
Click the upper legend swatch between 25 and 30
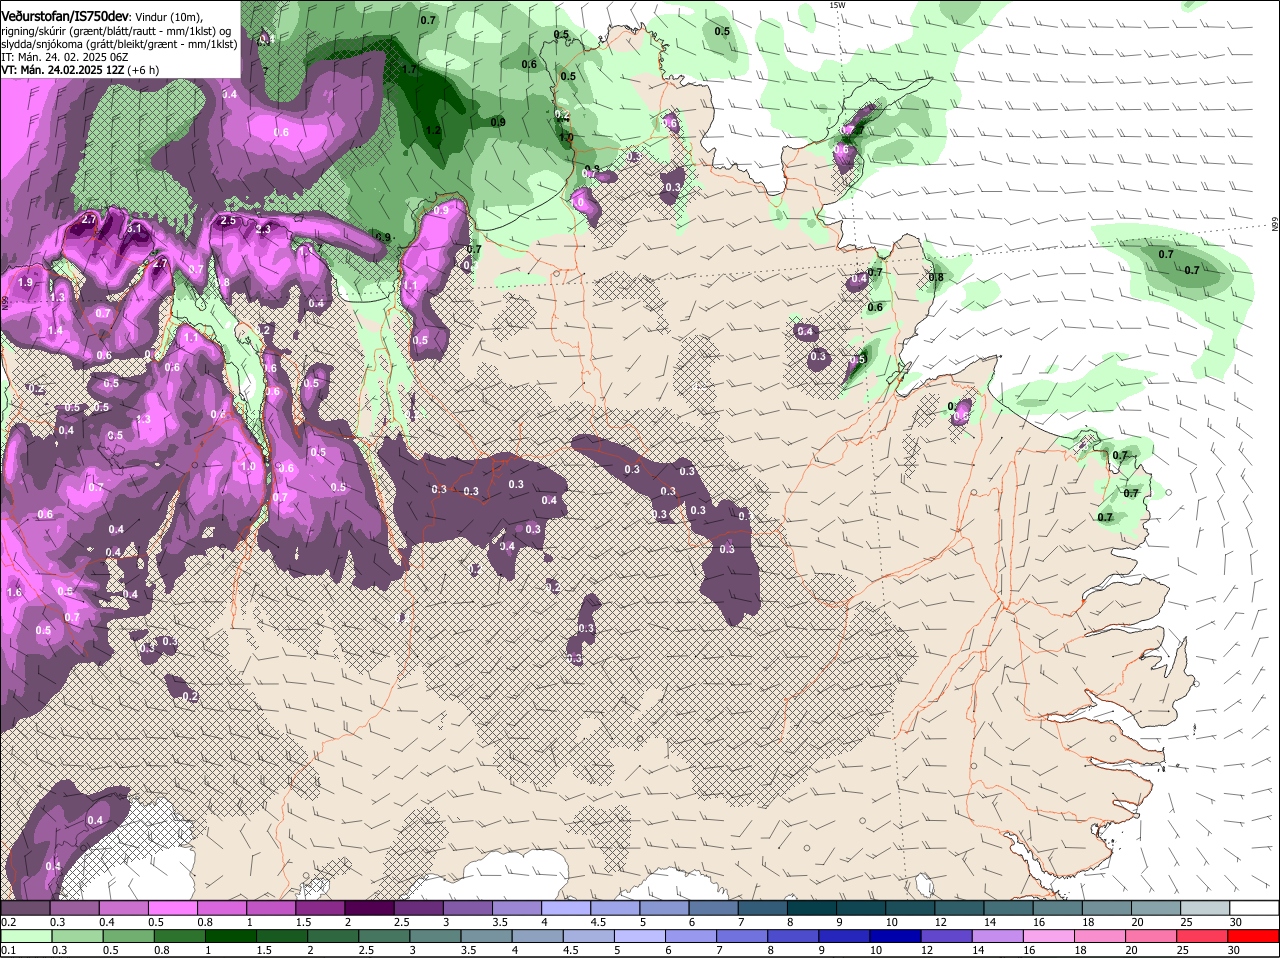1205,907
